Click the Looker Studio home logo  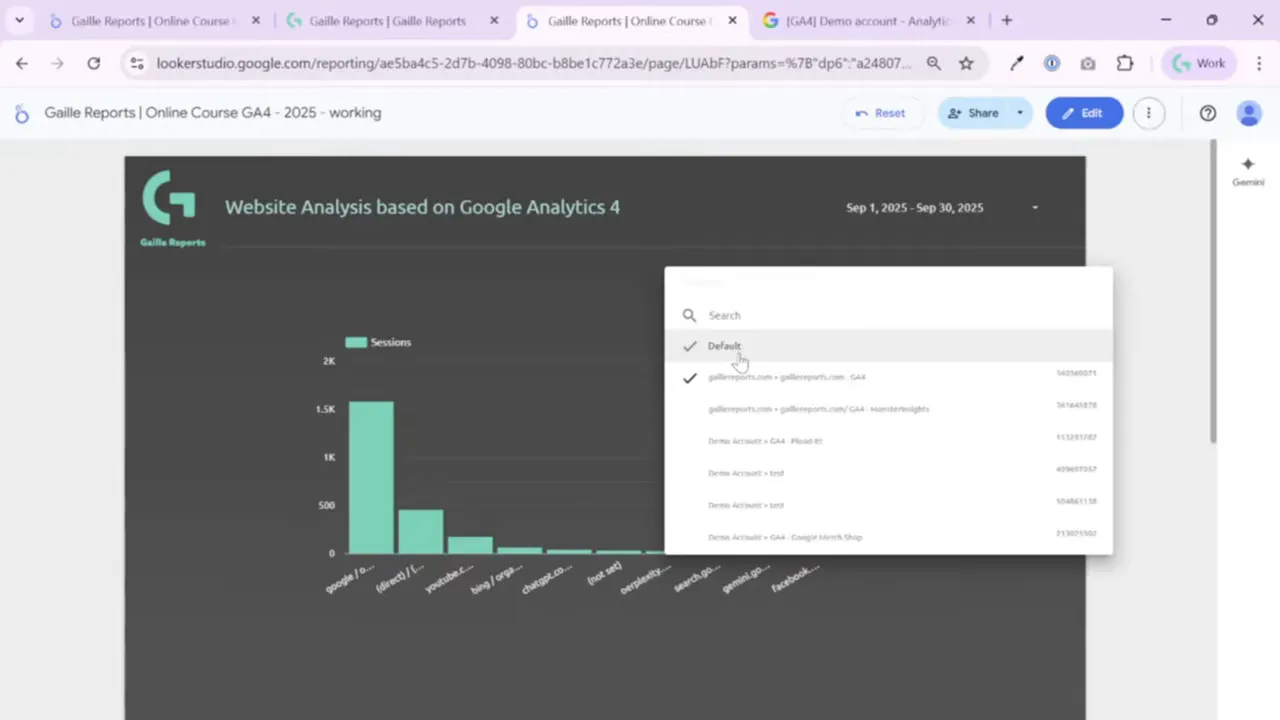tap(21, 114)
